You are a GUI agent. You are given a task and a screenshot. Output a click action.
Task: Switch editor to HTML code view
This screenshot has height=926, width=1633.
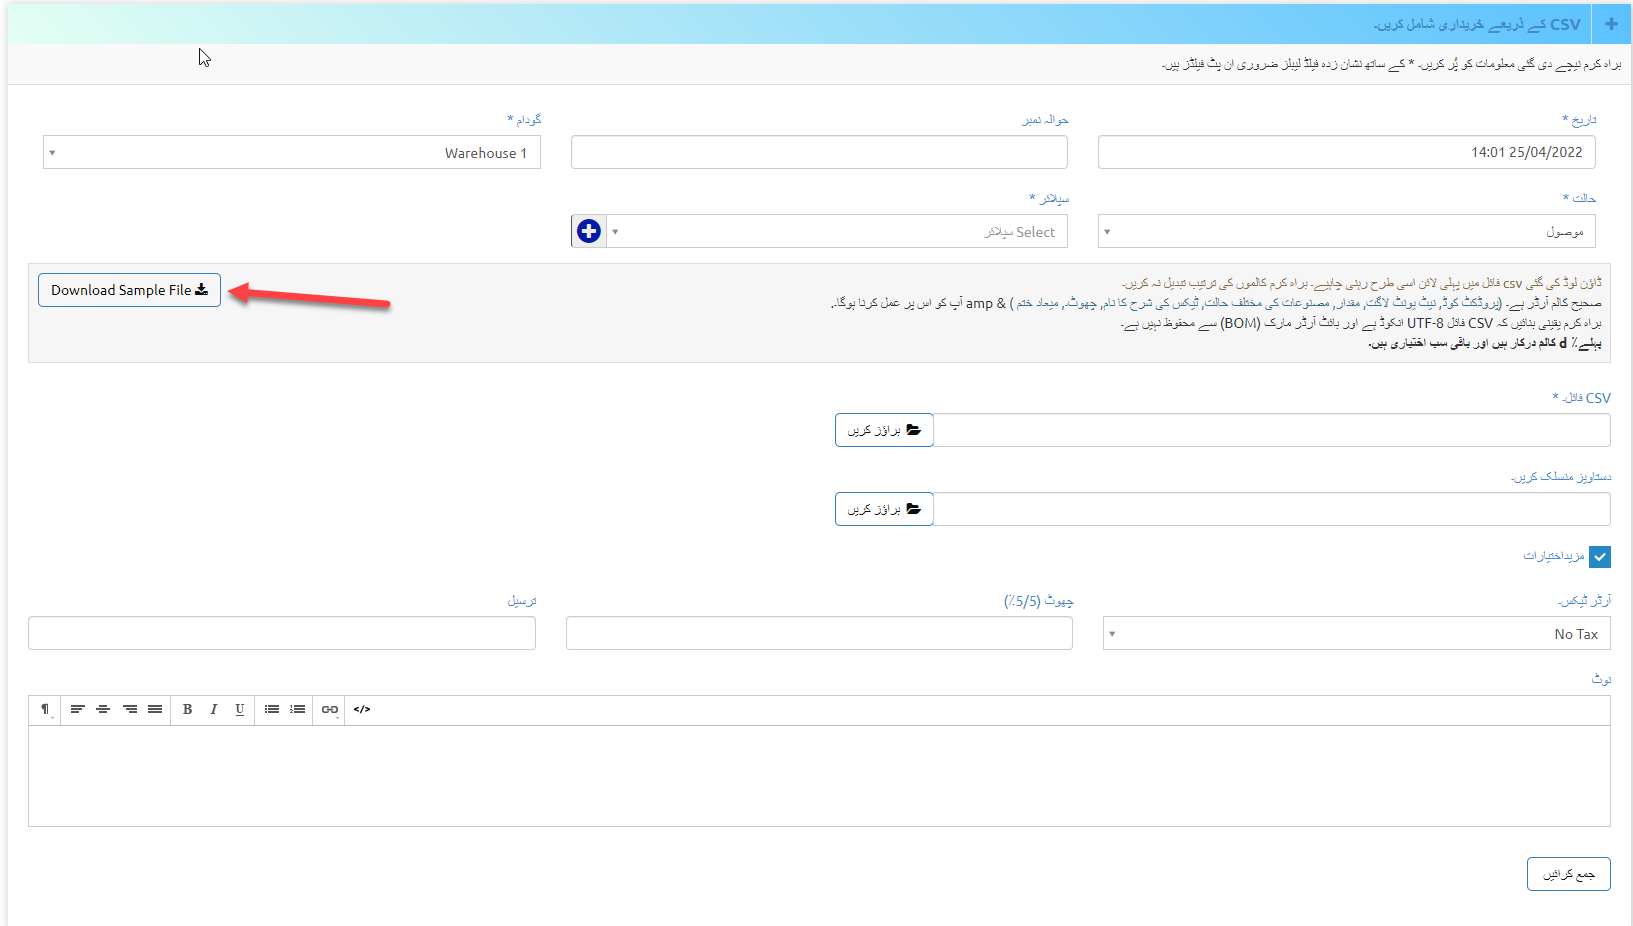point(362,709)
